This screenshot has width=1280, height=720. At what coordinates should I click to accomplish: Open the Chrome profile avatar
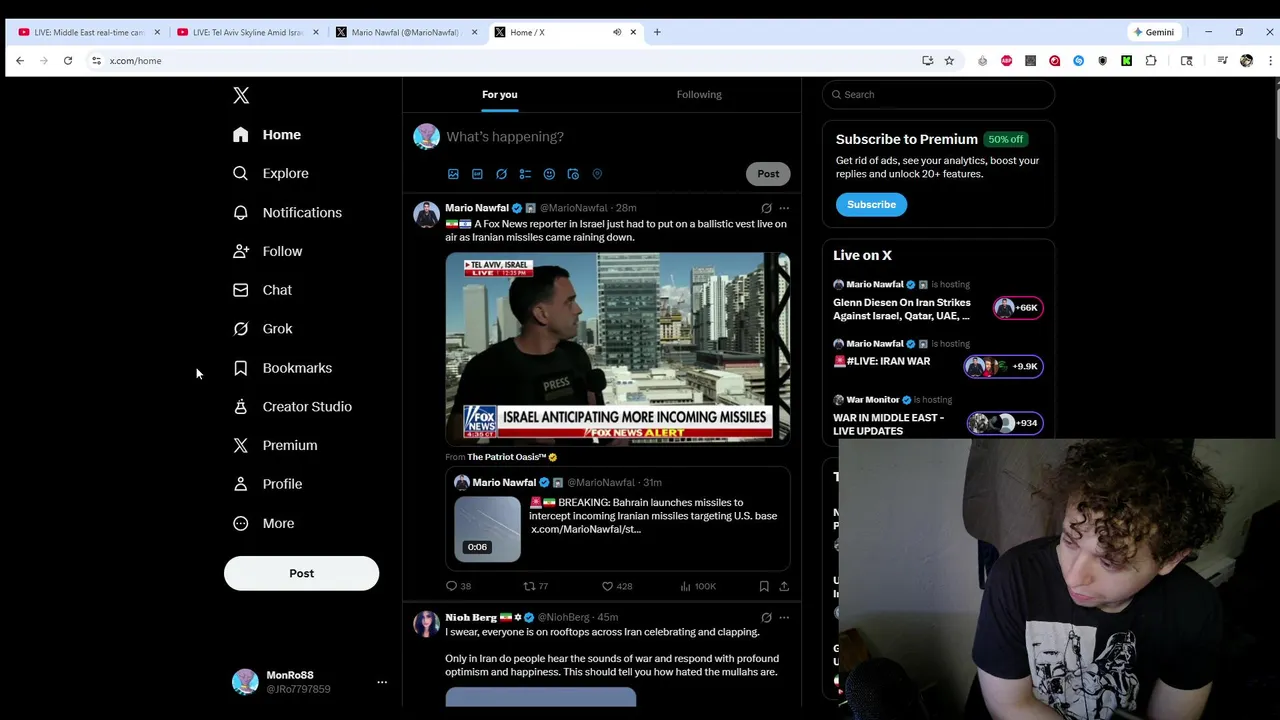[1246, 61]
